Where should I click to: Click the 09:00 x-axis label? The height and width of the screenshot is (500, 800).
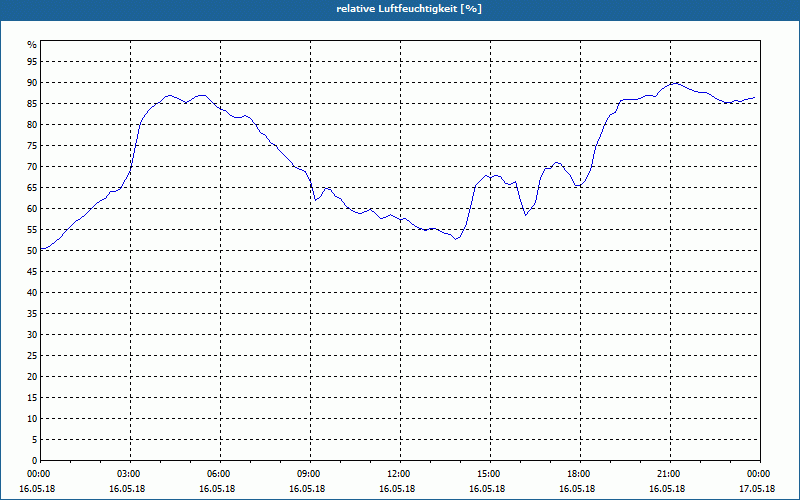point(311,474)
